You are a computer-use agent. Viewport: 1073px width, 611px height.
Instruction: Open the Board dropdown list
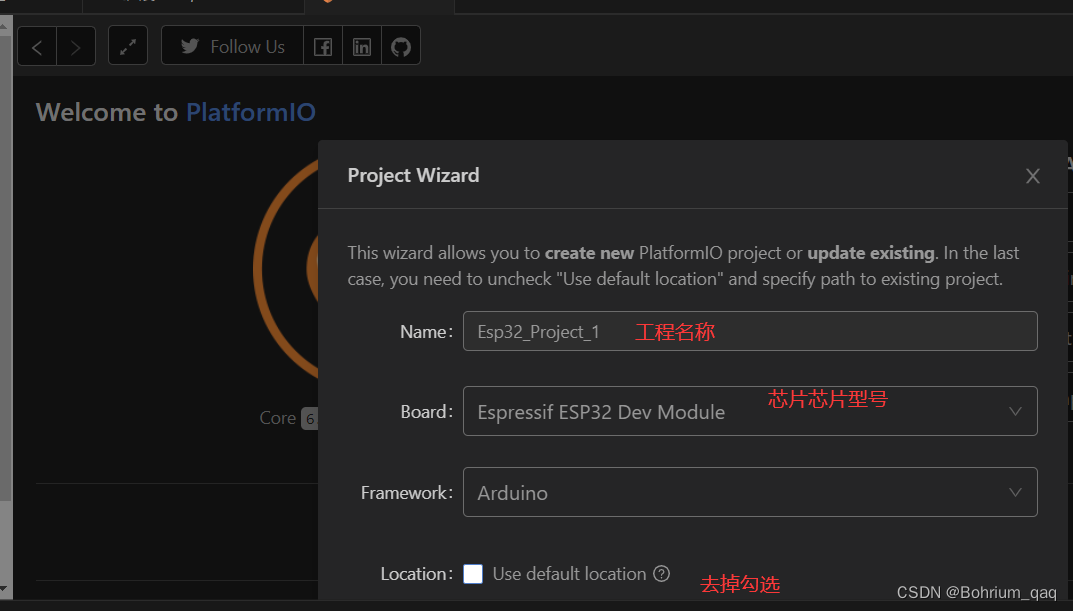point(750,411)
